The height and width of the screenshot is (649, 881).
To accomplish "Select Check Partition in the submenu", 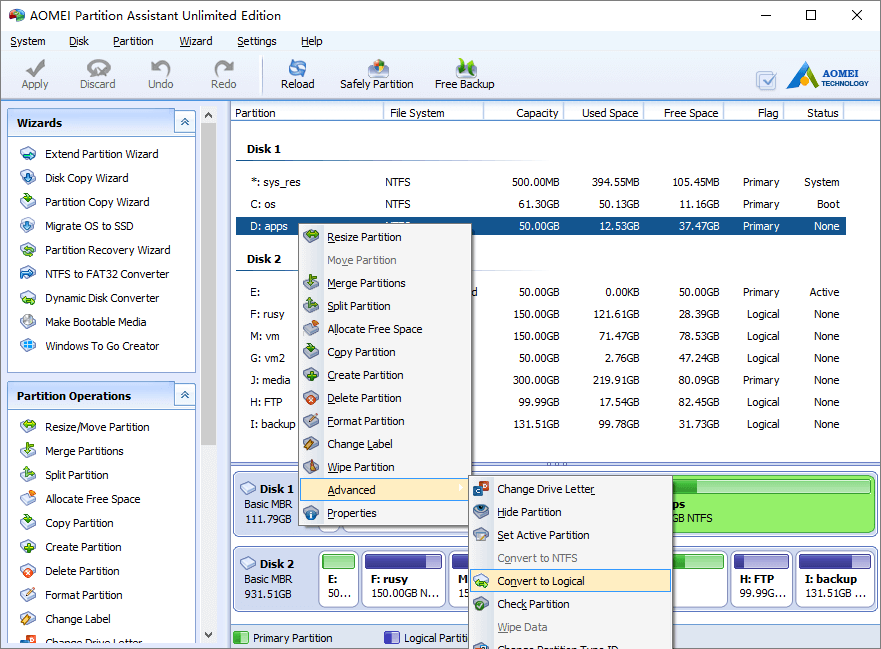I will (570, 604).
